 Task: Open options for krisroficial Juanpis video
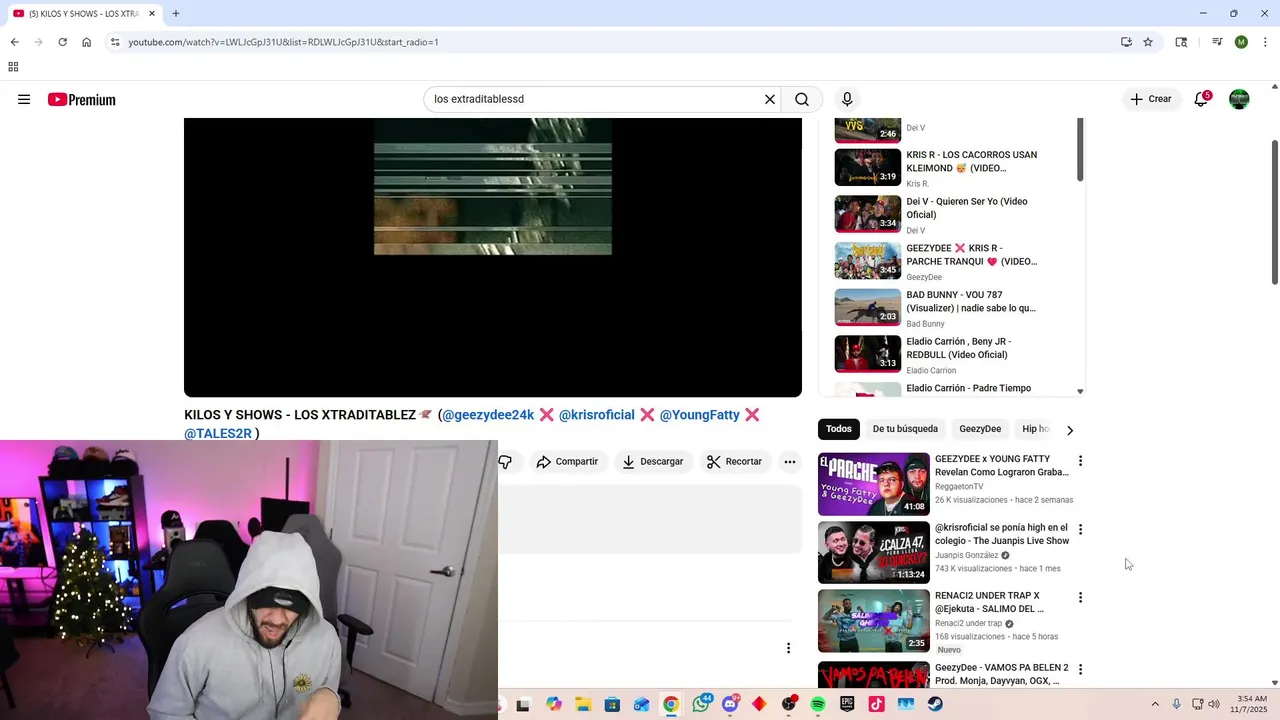pyautogui.click(x=1080, y=529)
